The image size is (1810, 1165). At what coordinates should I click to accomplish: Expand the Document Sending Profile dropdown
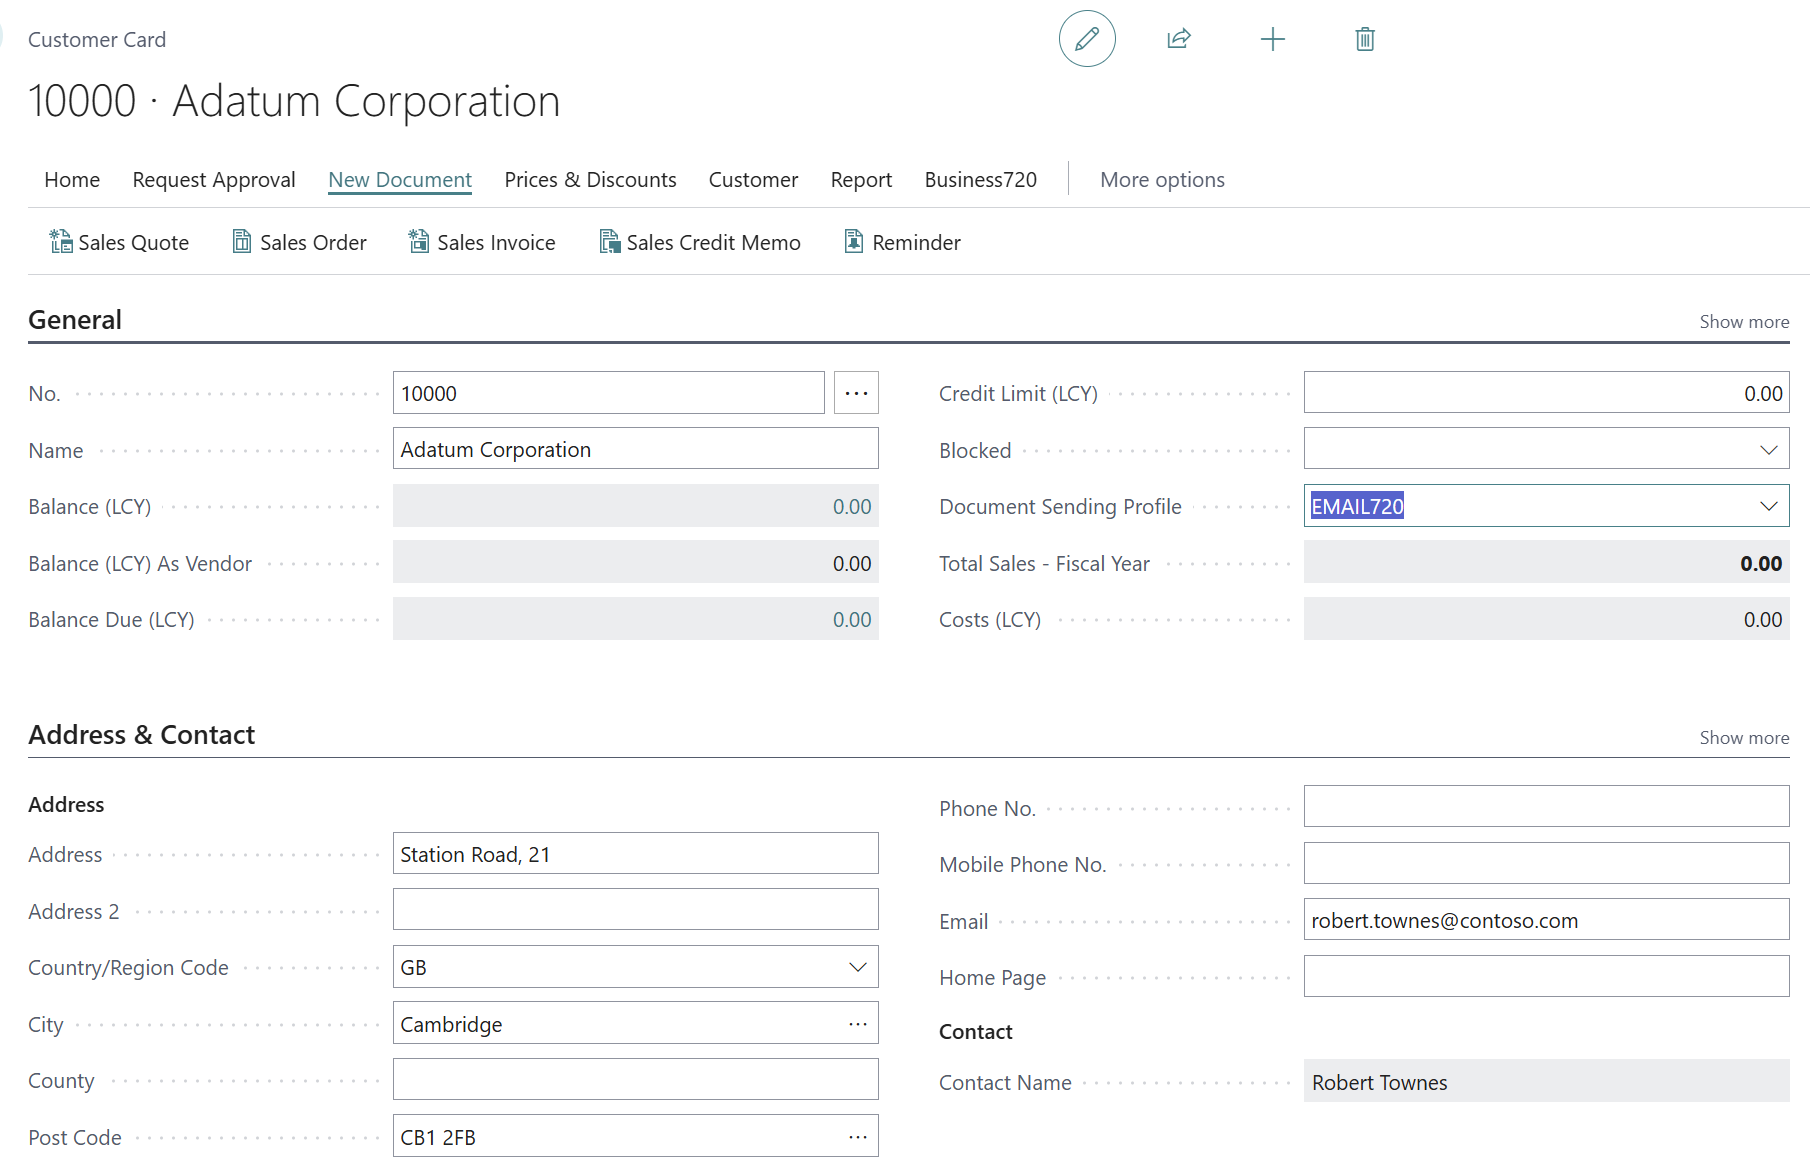click(x=1768, y=506)
